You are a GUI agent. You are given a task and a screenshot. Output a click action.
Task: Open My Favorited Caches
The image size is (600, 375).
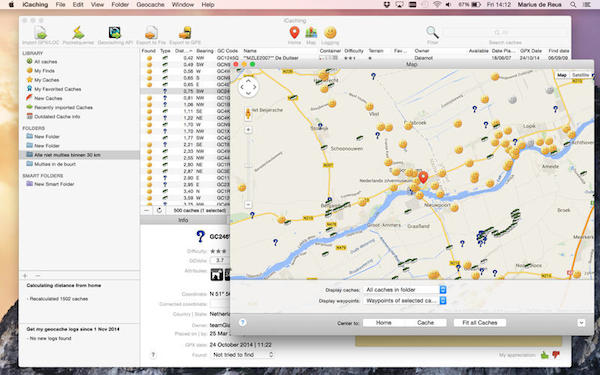(57, 89)
